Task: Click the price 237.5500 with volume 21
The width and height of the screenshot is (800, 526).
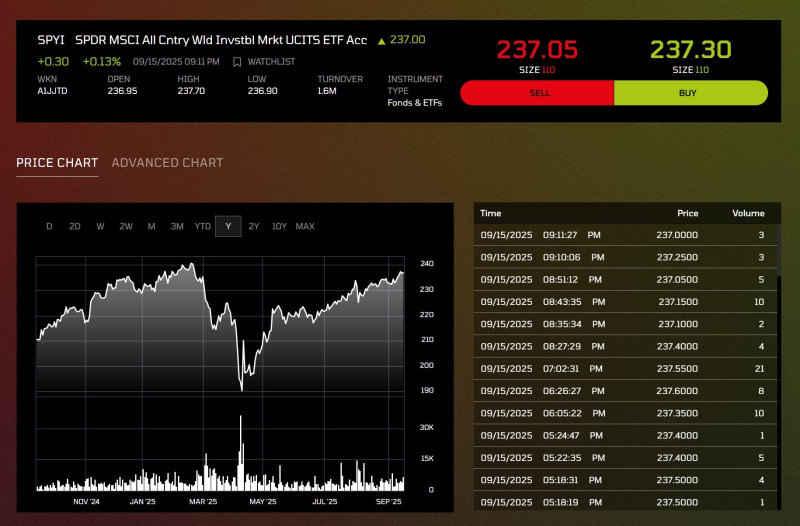Action: [x=677, y=368]
